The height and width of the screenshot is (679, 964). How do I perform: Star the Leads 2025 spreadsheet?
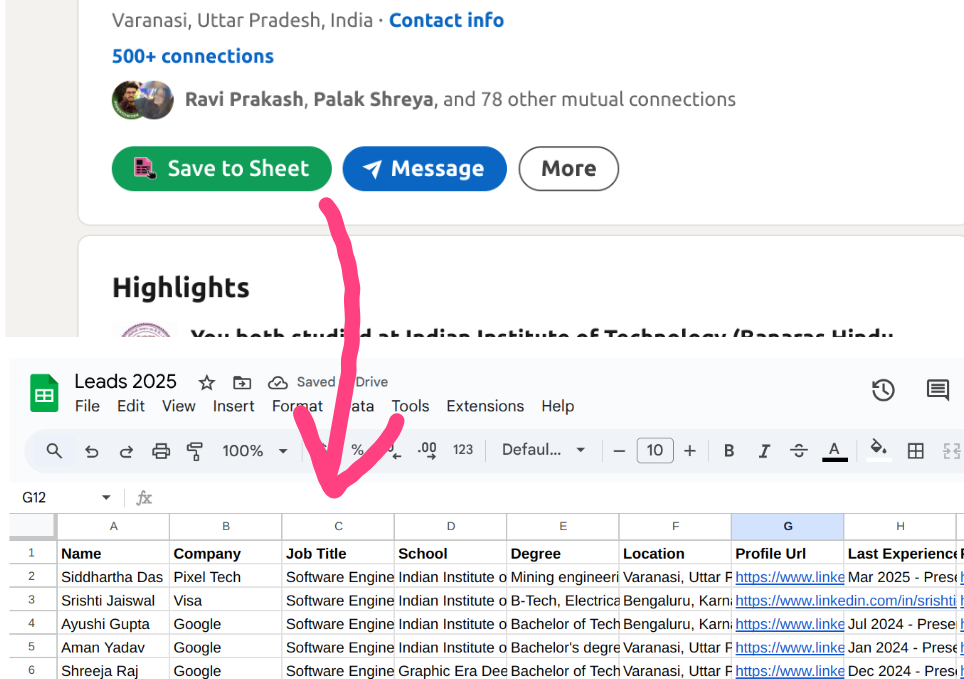pyautogui.click(x=206, y=383)
